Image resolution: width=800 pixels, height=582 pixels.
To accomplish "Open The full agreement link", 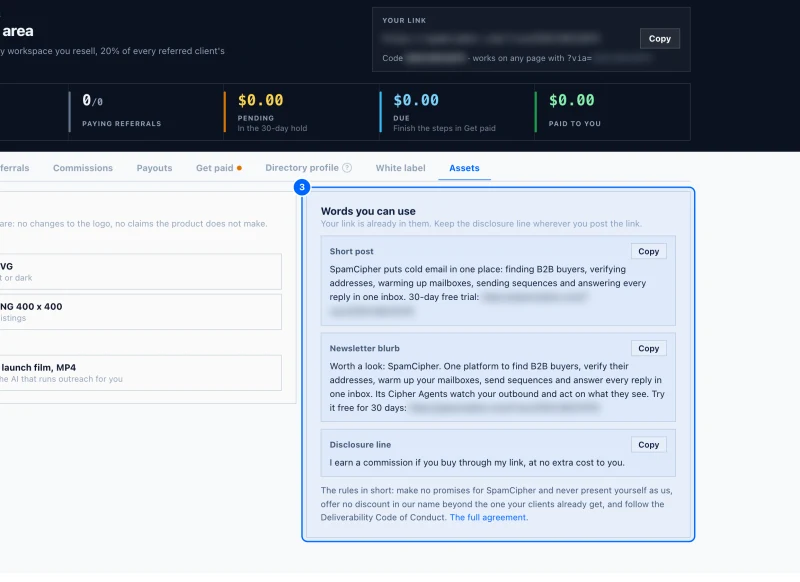I will [x=488, y=517].
